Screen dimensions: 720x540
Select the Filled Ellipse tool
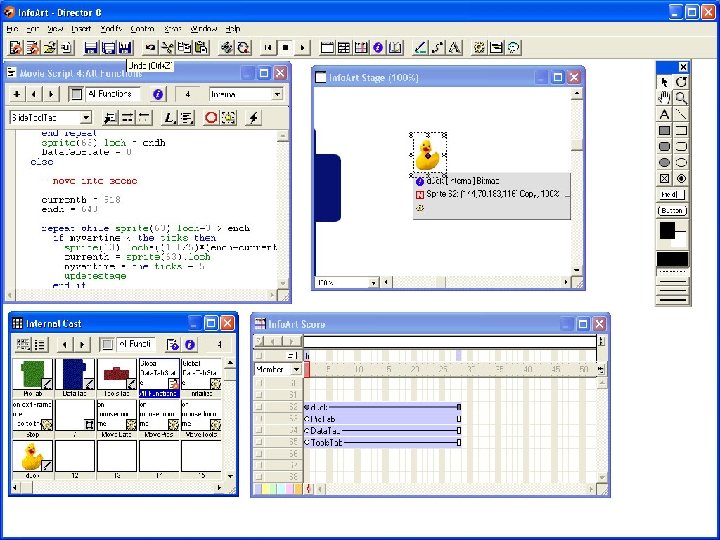coord(664,162)
